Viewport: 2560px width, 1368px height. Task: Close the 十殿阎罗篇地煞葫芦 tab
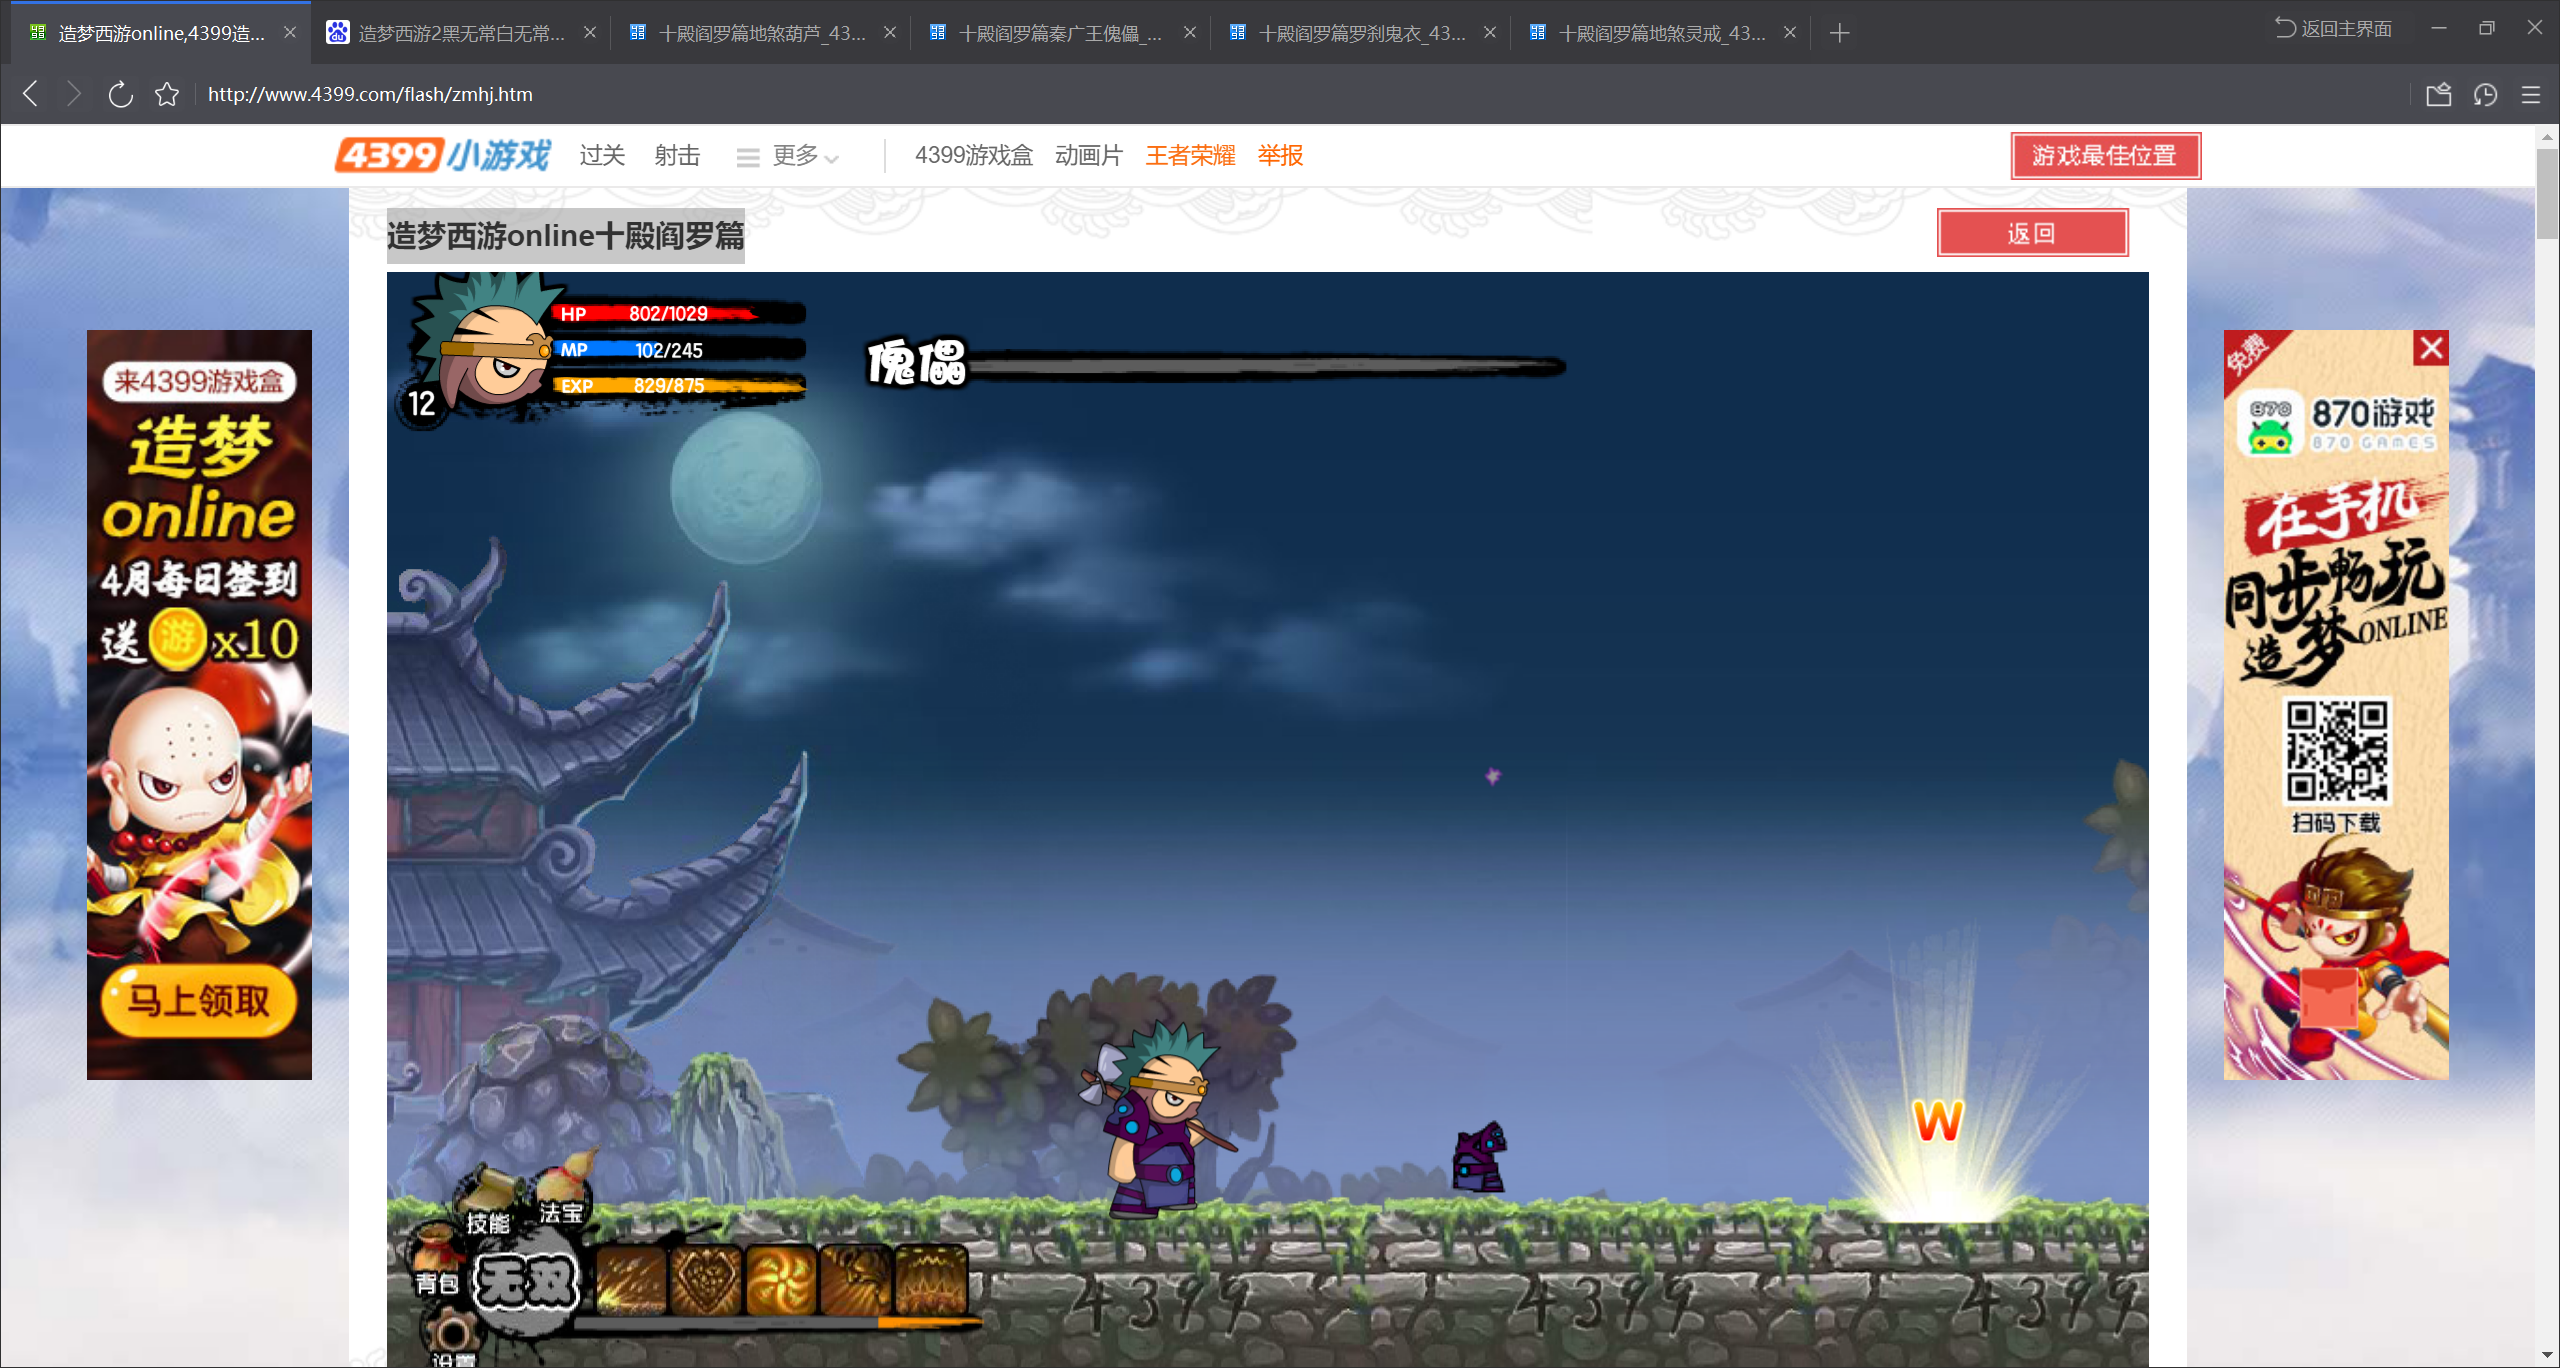tap(890, 32)
